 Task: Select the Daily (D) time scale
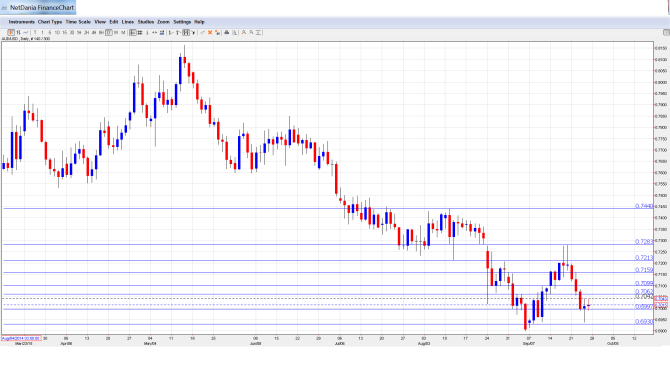tap(109, 32)
